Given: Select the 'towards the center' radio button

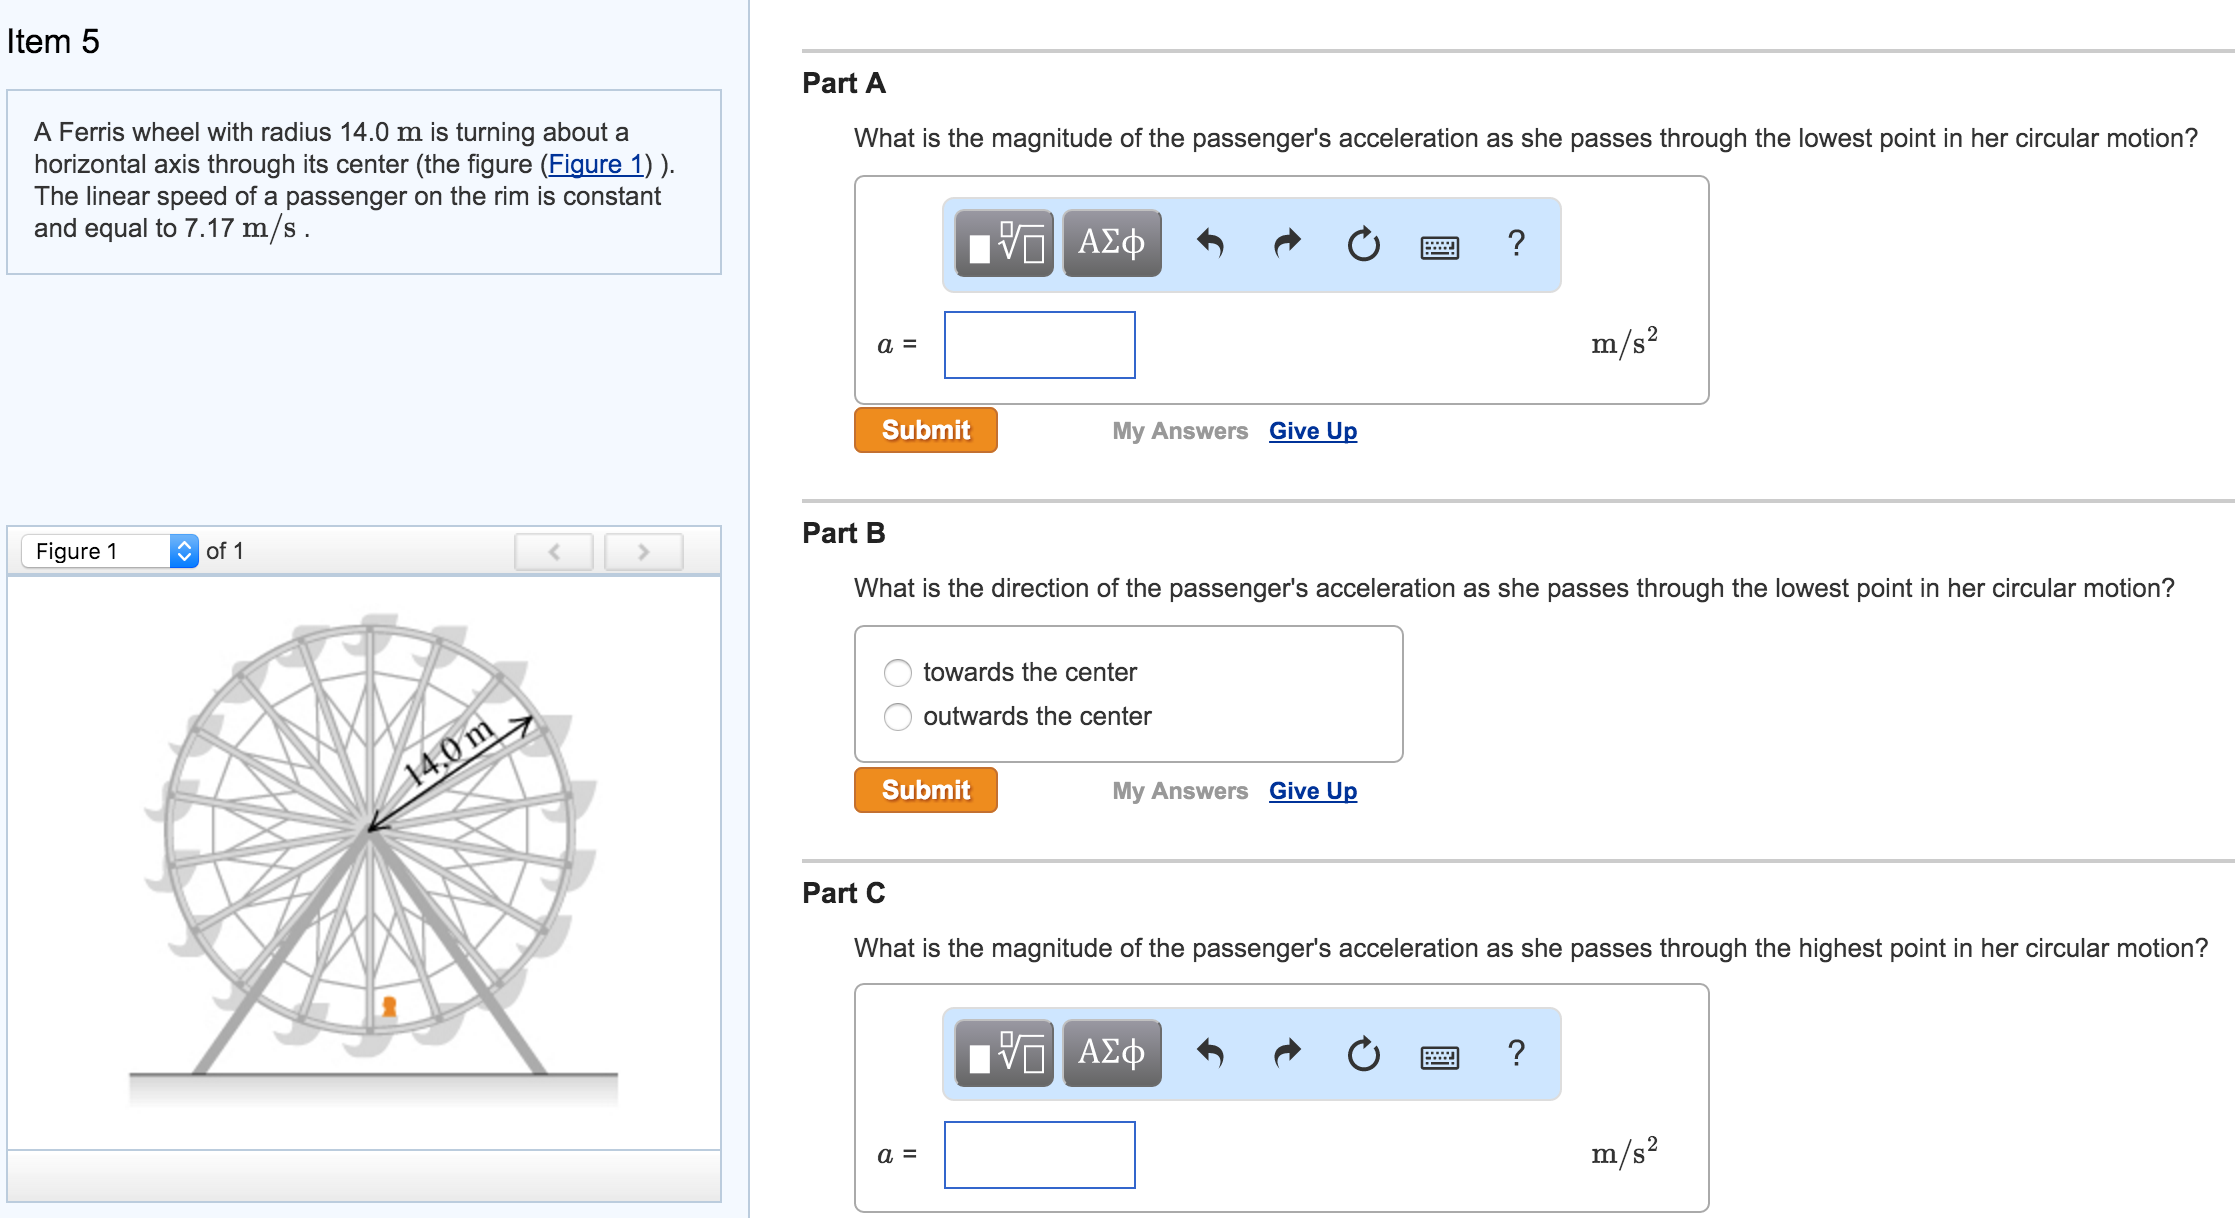Looking at the screenshot, I should [899, 673].
